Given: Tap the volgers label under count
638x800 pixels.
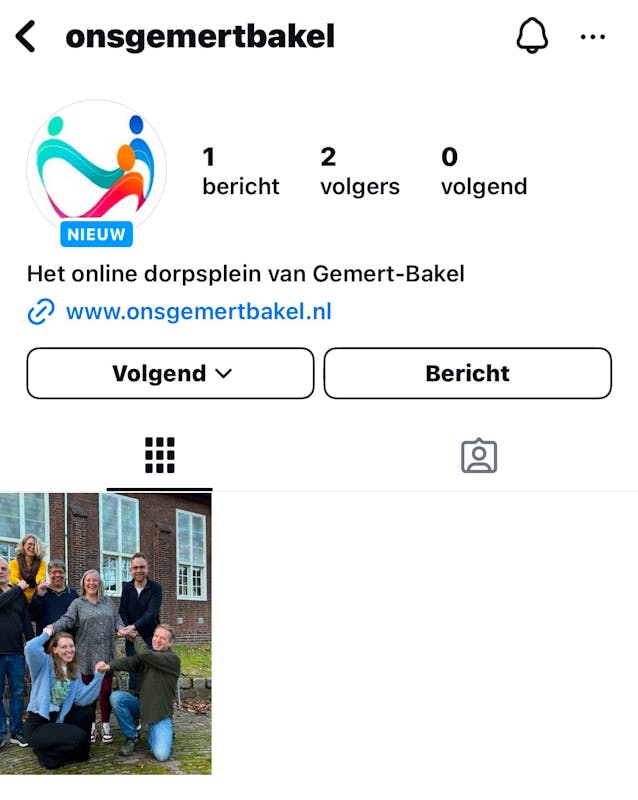Looking at the screenshot, I should click(360, 187).
